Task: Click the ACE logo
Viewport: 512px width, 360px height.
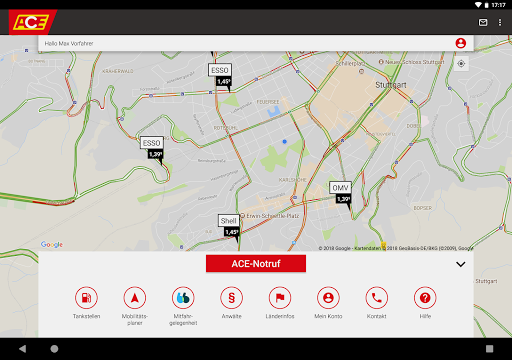Action: point(31,22)
